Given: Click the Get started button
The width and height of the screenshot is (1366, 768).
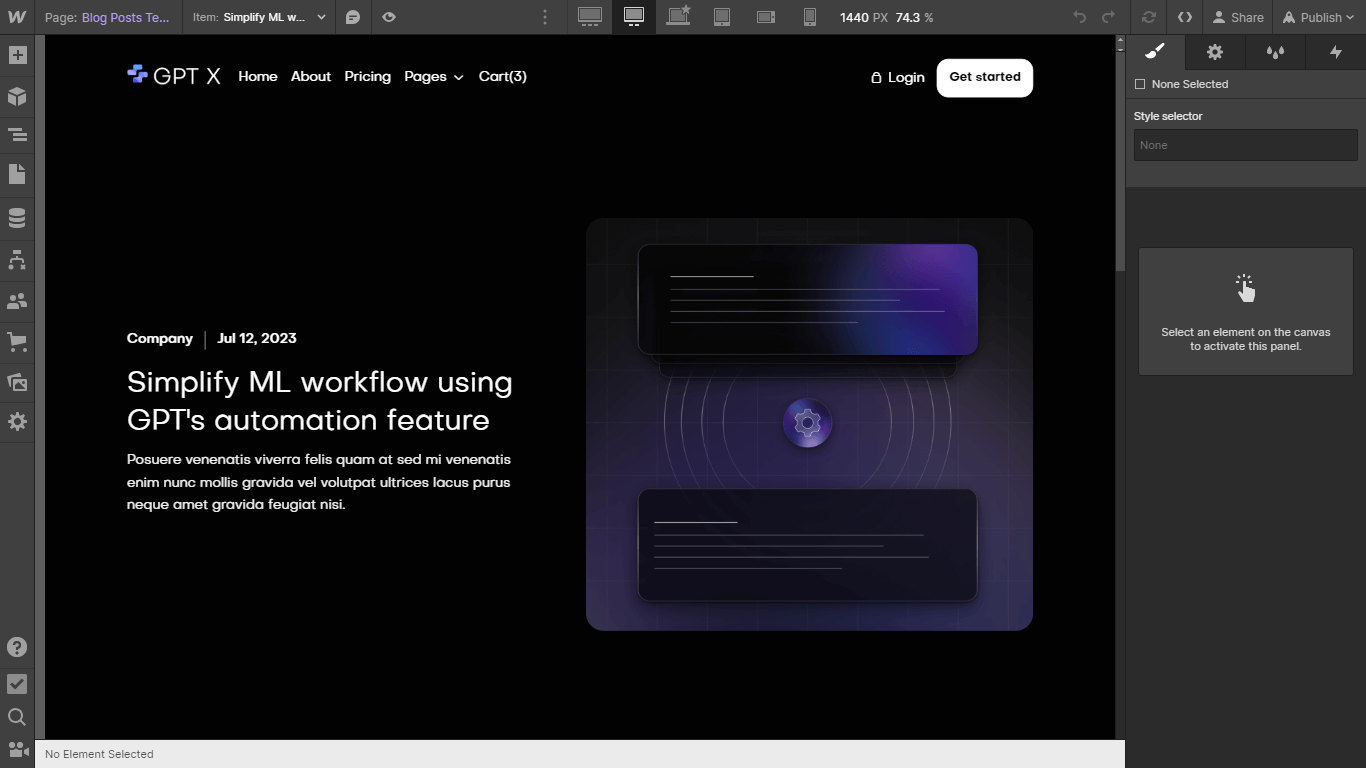Looking at the screenshot, I should 984,77.
